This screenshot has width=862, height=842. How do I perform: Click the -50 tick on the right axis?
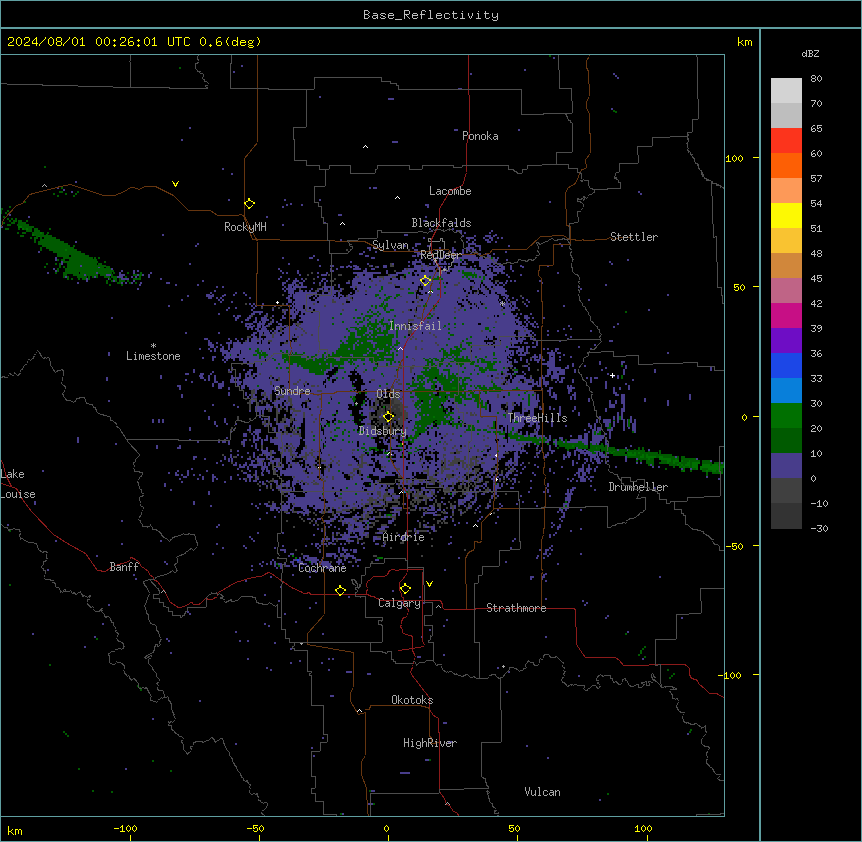coord(734,546)
